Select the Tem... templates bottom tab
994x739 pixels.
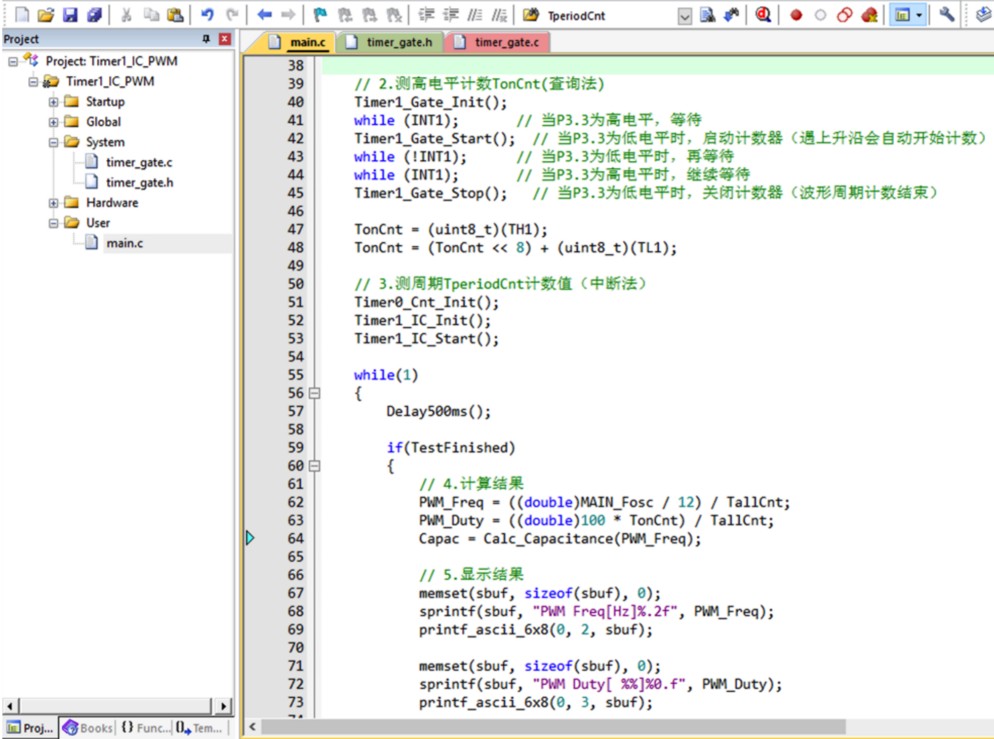200,728
